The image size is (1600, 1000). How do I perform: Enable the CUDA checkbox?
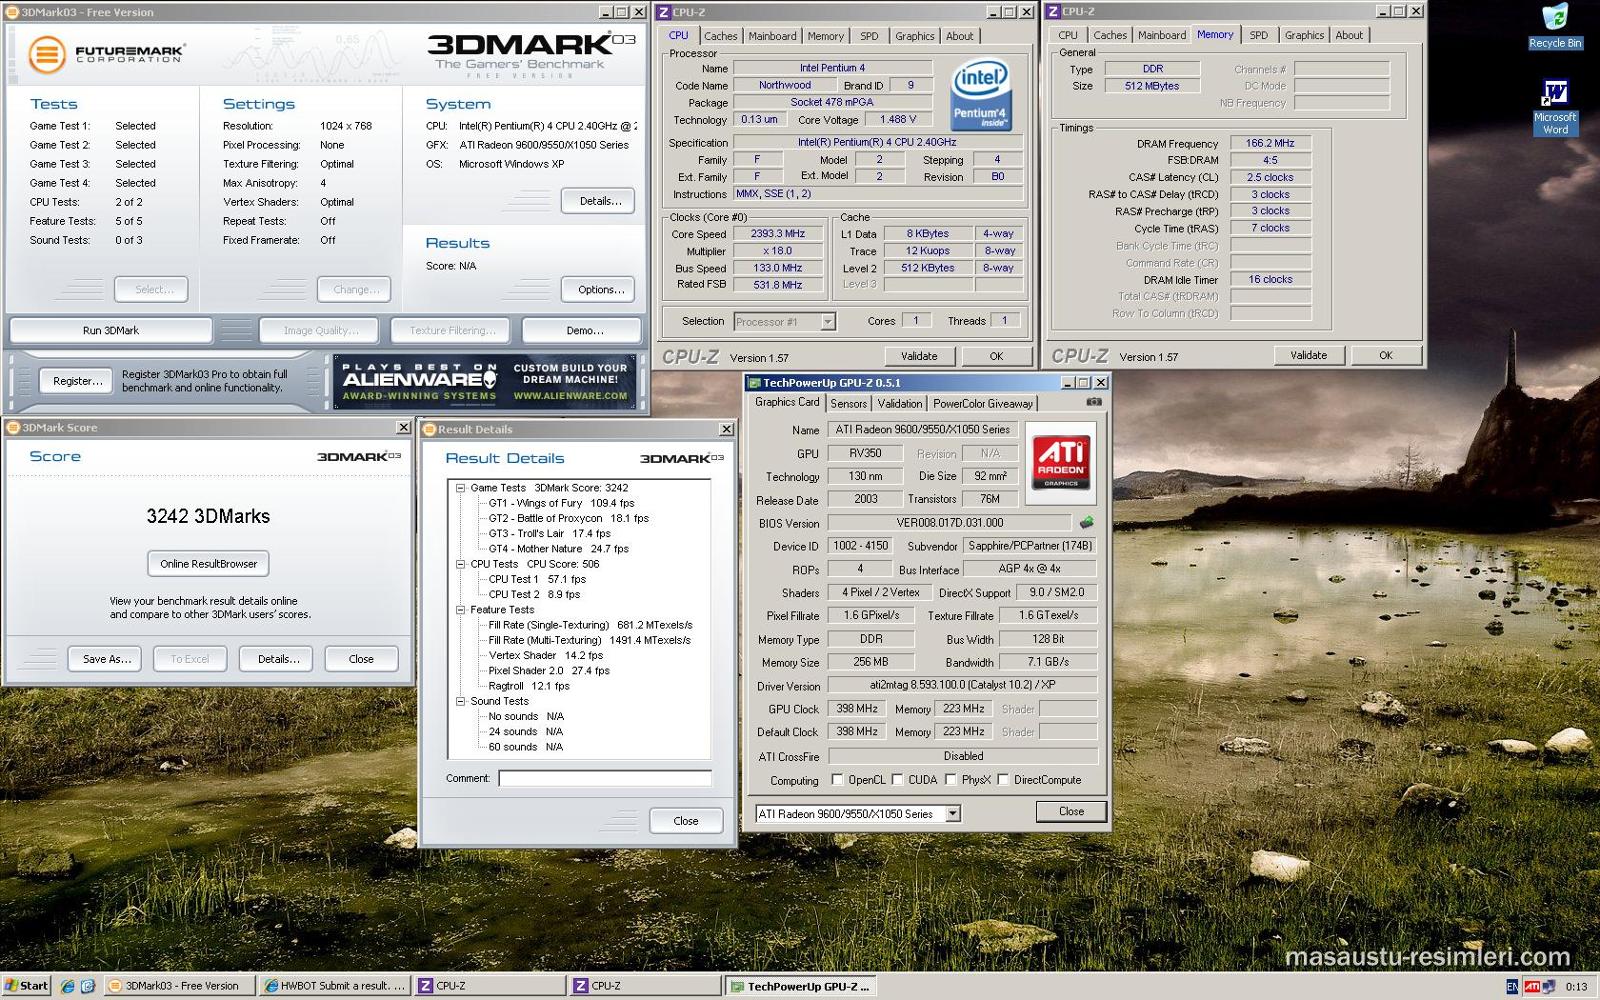point(898,780)
